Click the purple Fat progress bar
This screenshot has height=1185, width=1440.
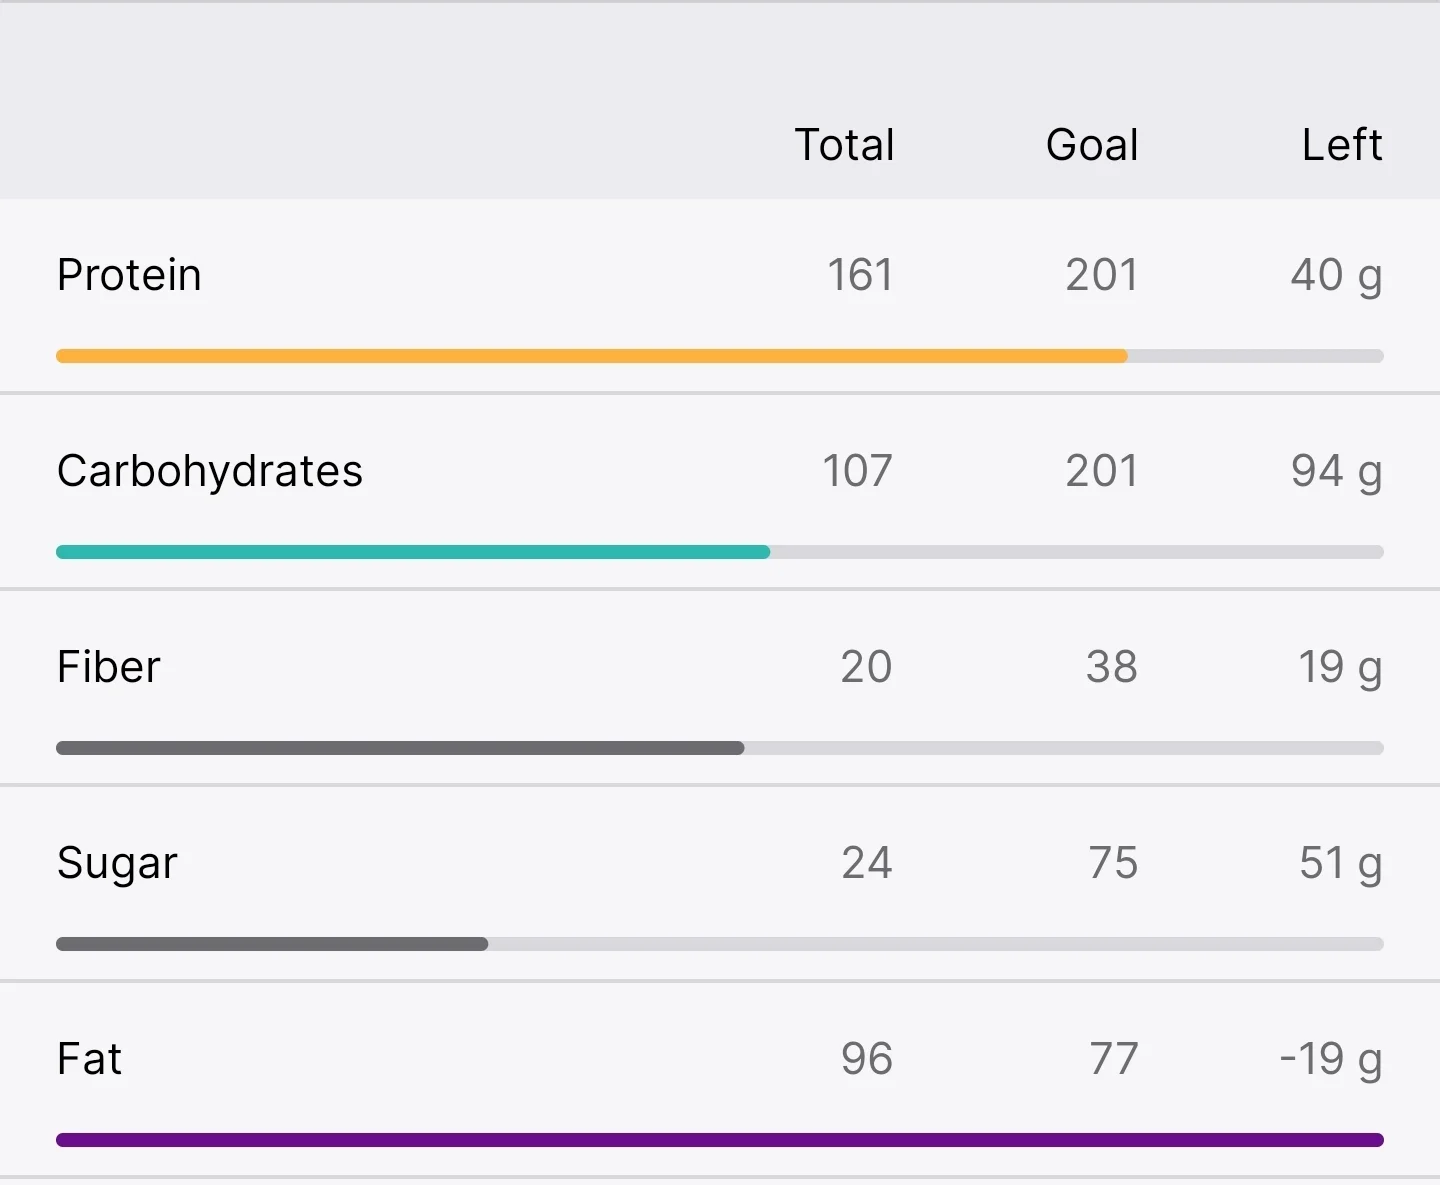click(720, 1140)
